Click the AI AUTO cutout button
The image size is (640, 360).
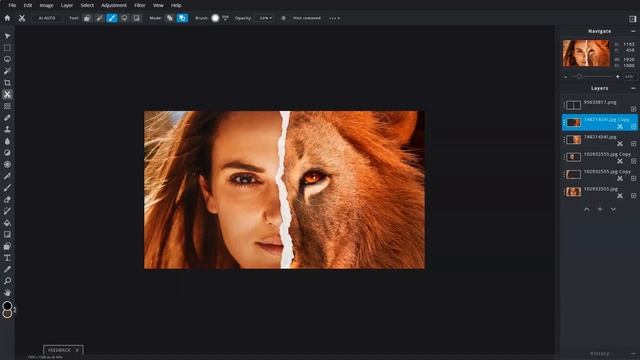click(47, 18)
